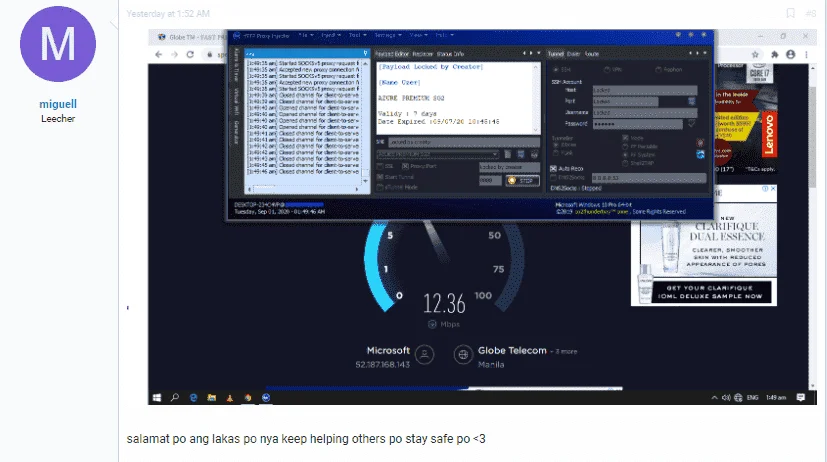827x462 pixels.
Task: Toggle the DNS2Socks checkbox
Action: tap(553, 178)
